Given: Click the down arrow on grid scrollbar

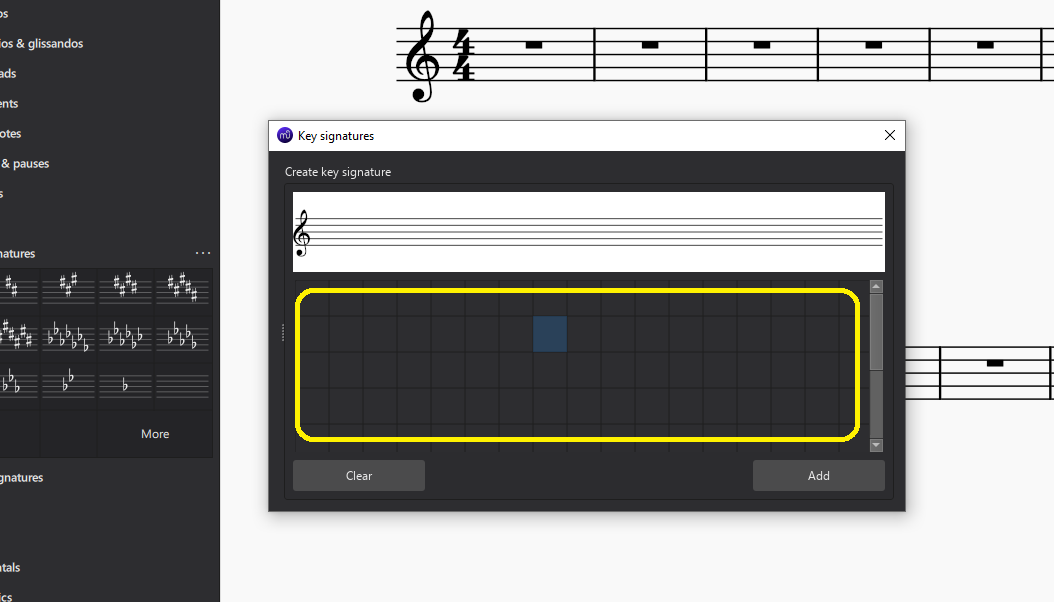Looking at the screenshot, I should point(876,444).
